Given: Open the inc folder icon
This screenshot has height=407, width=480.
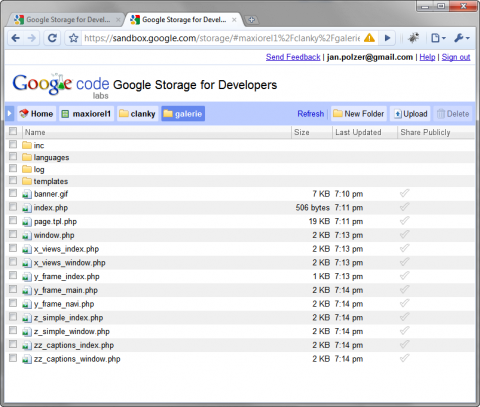Looking at the screenshot, I should pos(27,145).
